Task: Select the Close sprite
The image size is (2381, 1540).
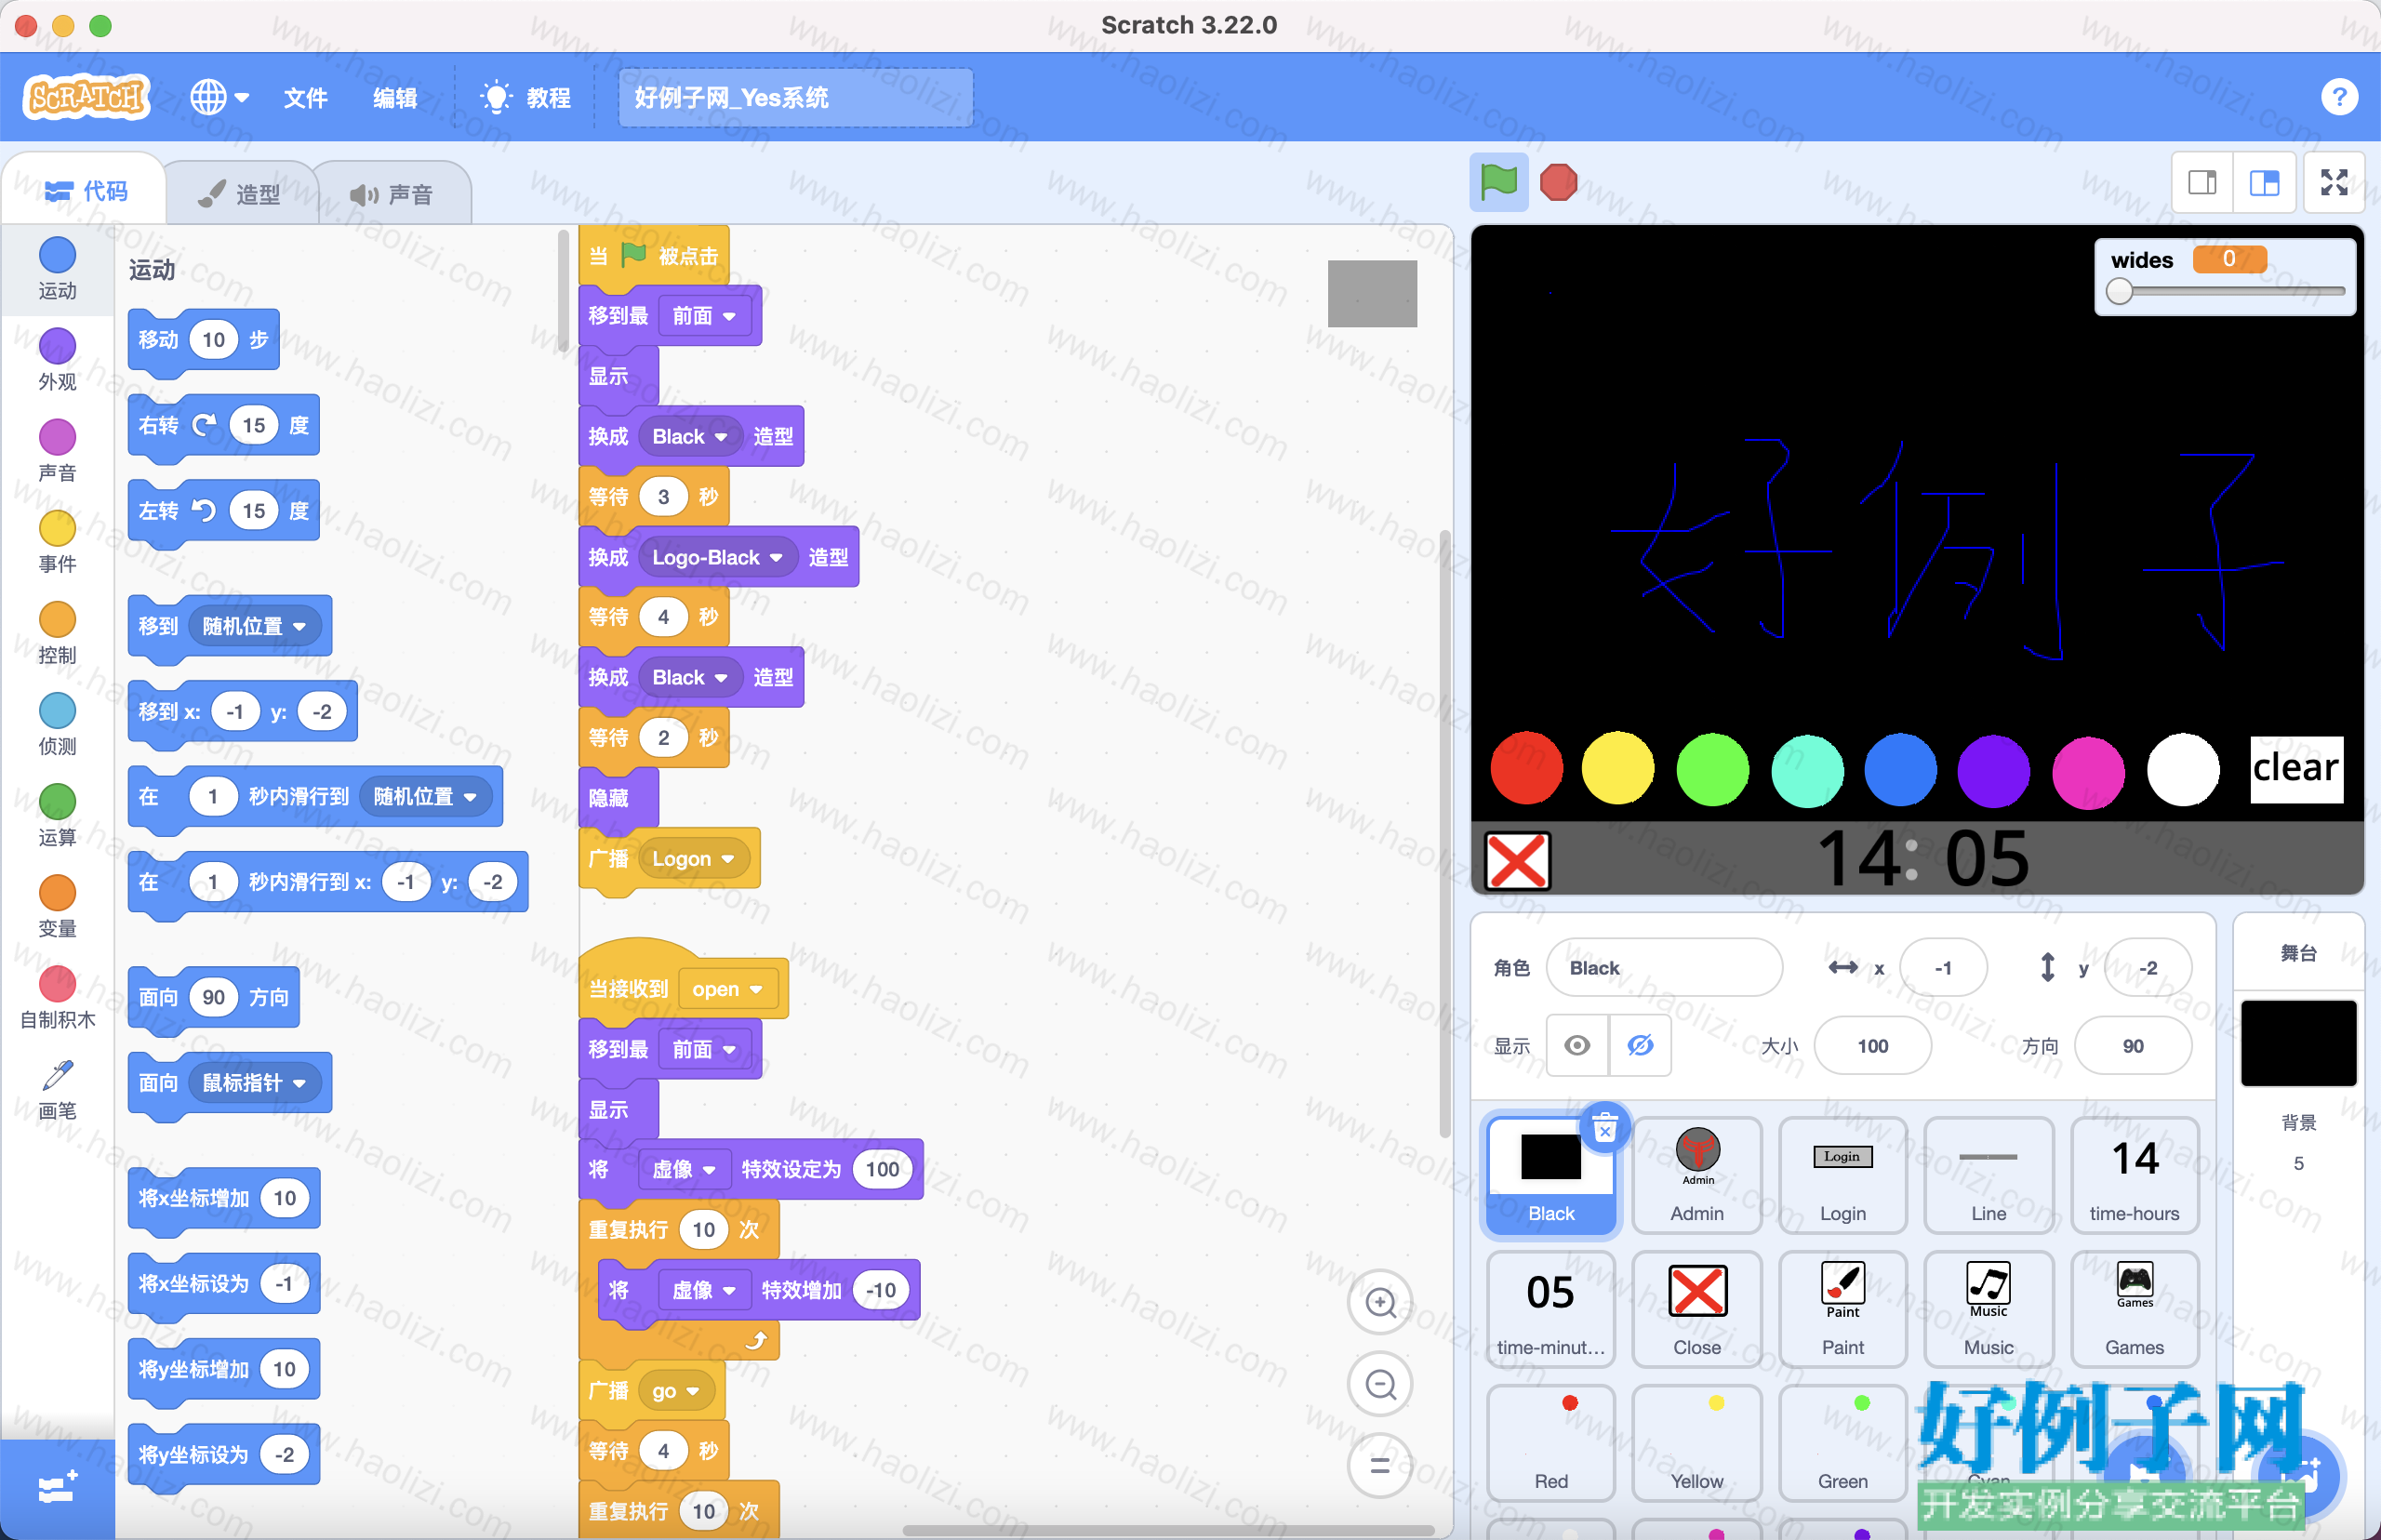Action: pyautogui.click(x=1697, y=1309)
